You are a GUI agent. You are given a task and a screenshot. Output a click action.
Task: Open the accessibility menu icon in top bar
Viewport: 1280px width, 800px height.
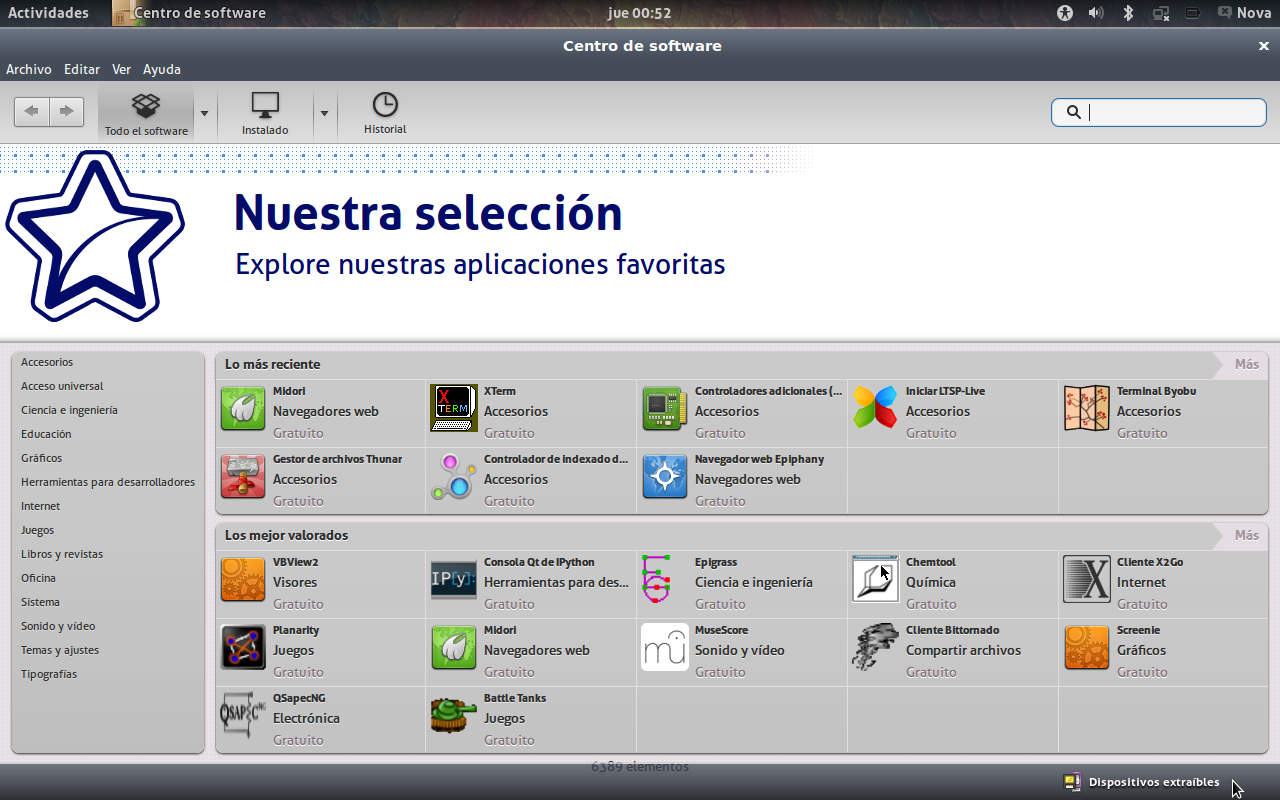tap(1065, 13)
